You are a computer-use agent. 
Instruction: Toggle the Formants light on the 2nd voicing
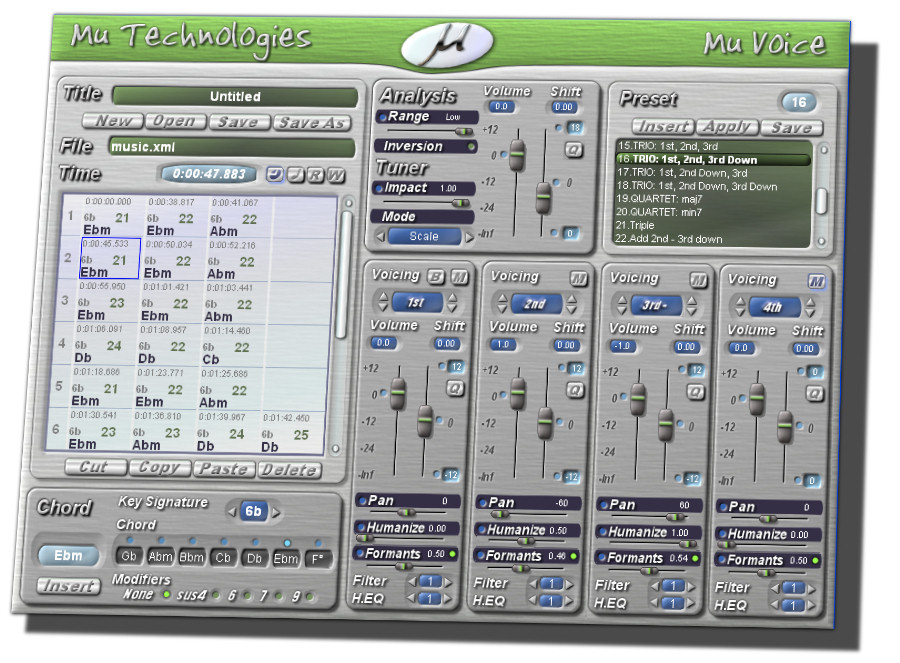[573, 556]
